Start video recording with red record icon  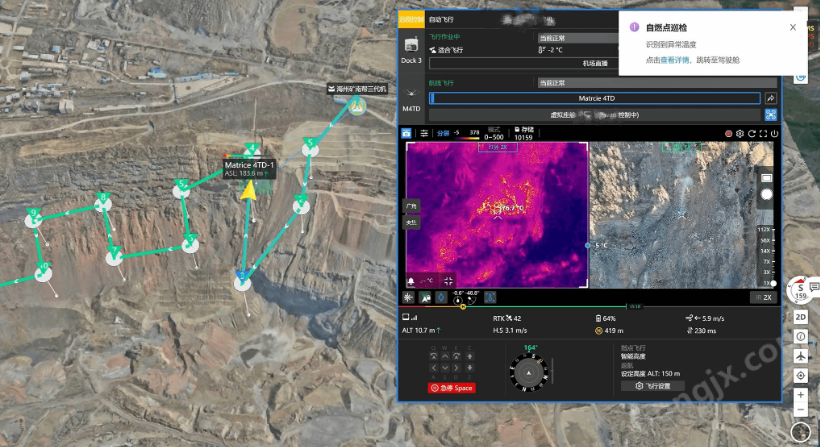tap(728, 133)
